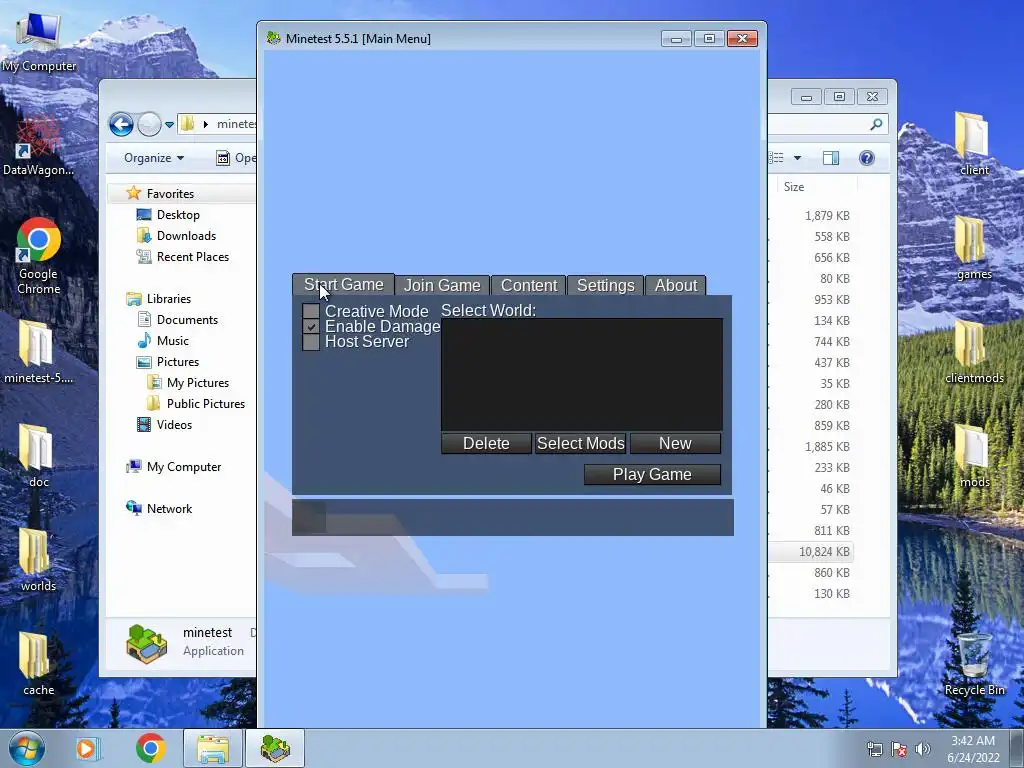Open Recent Places in the sidebar
1024x768 pixels.
click(x=193, y=257)
